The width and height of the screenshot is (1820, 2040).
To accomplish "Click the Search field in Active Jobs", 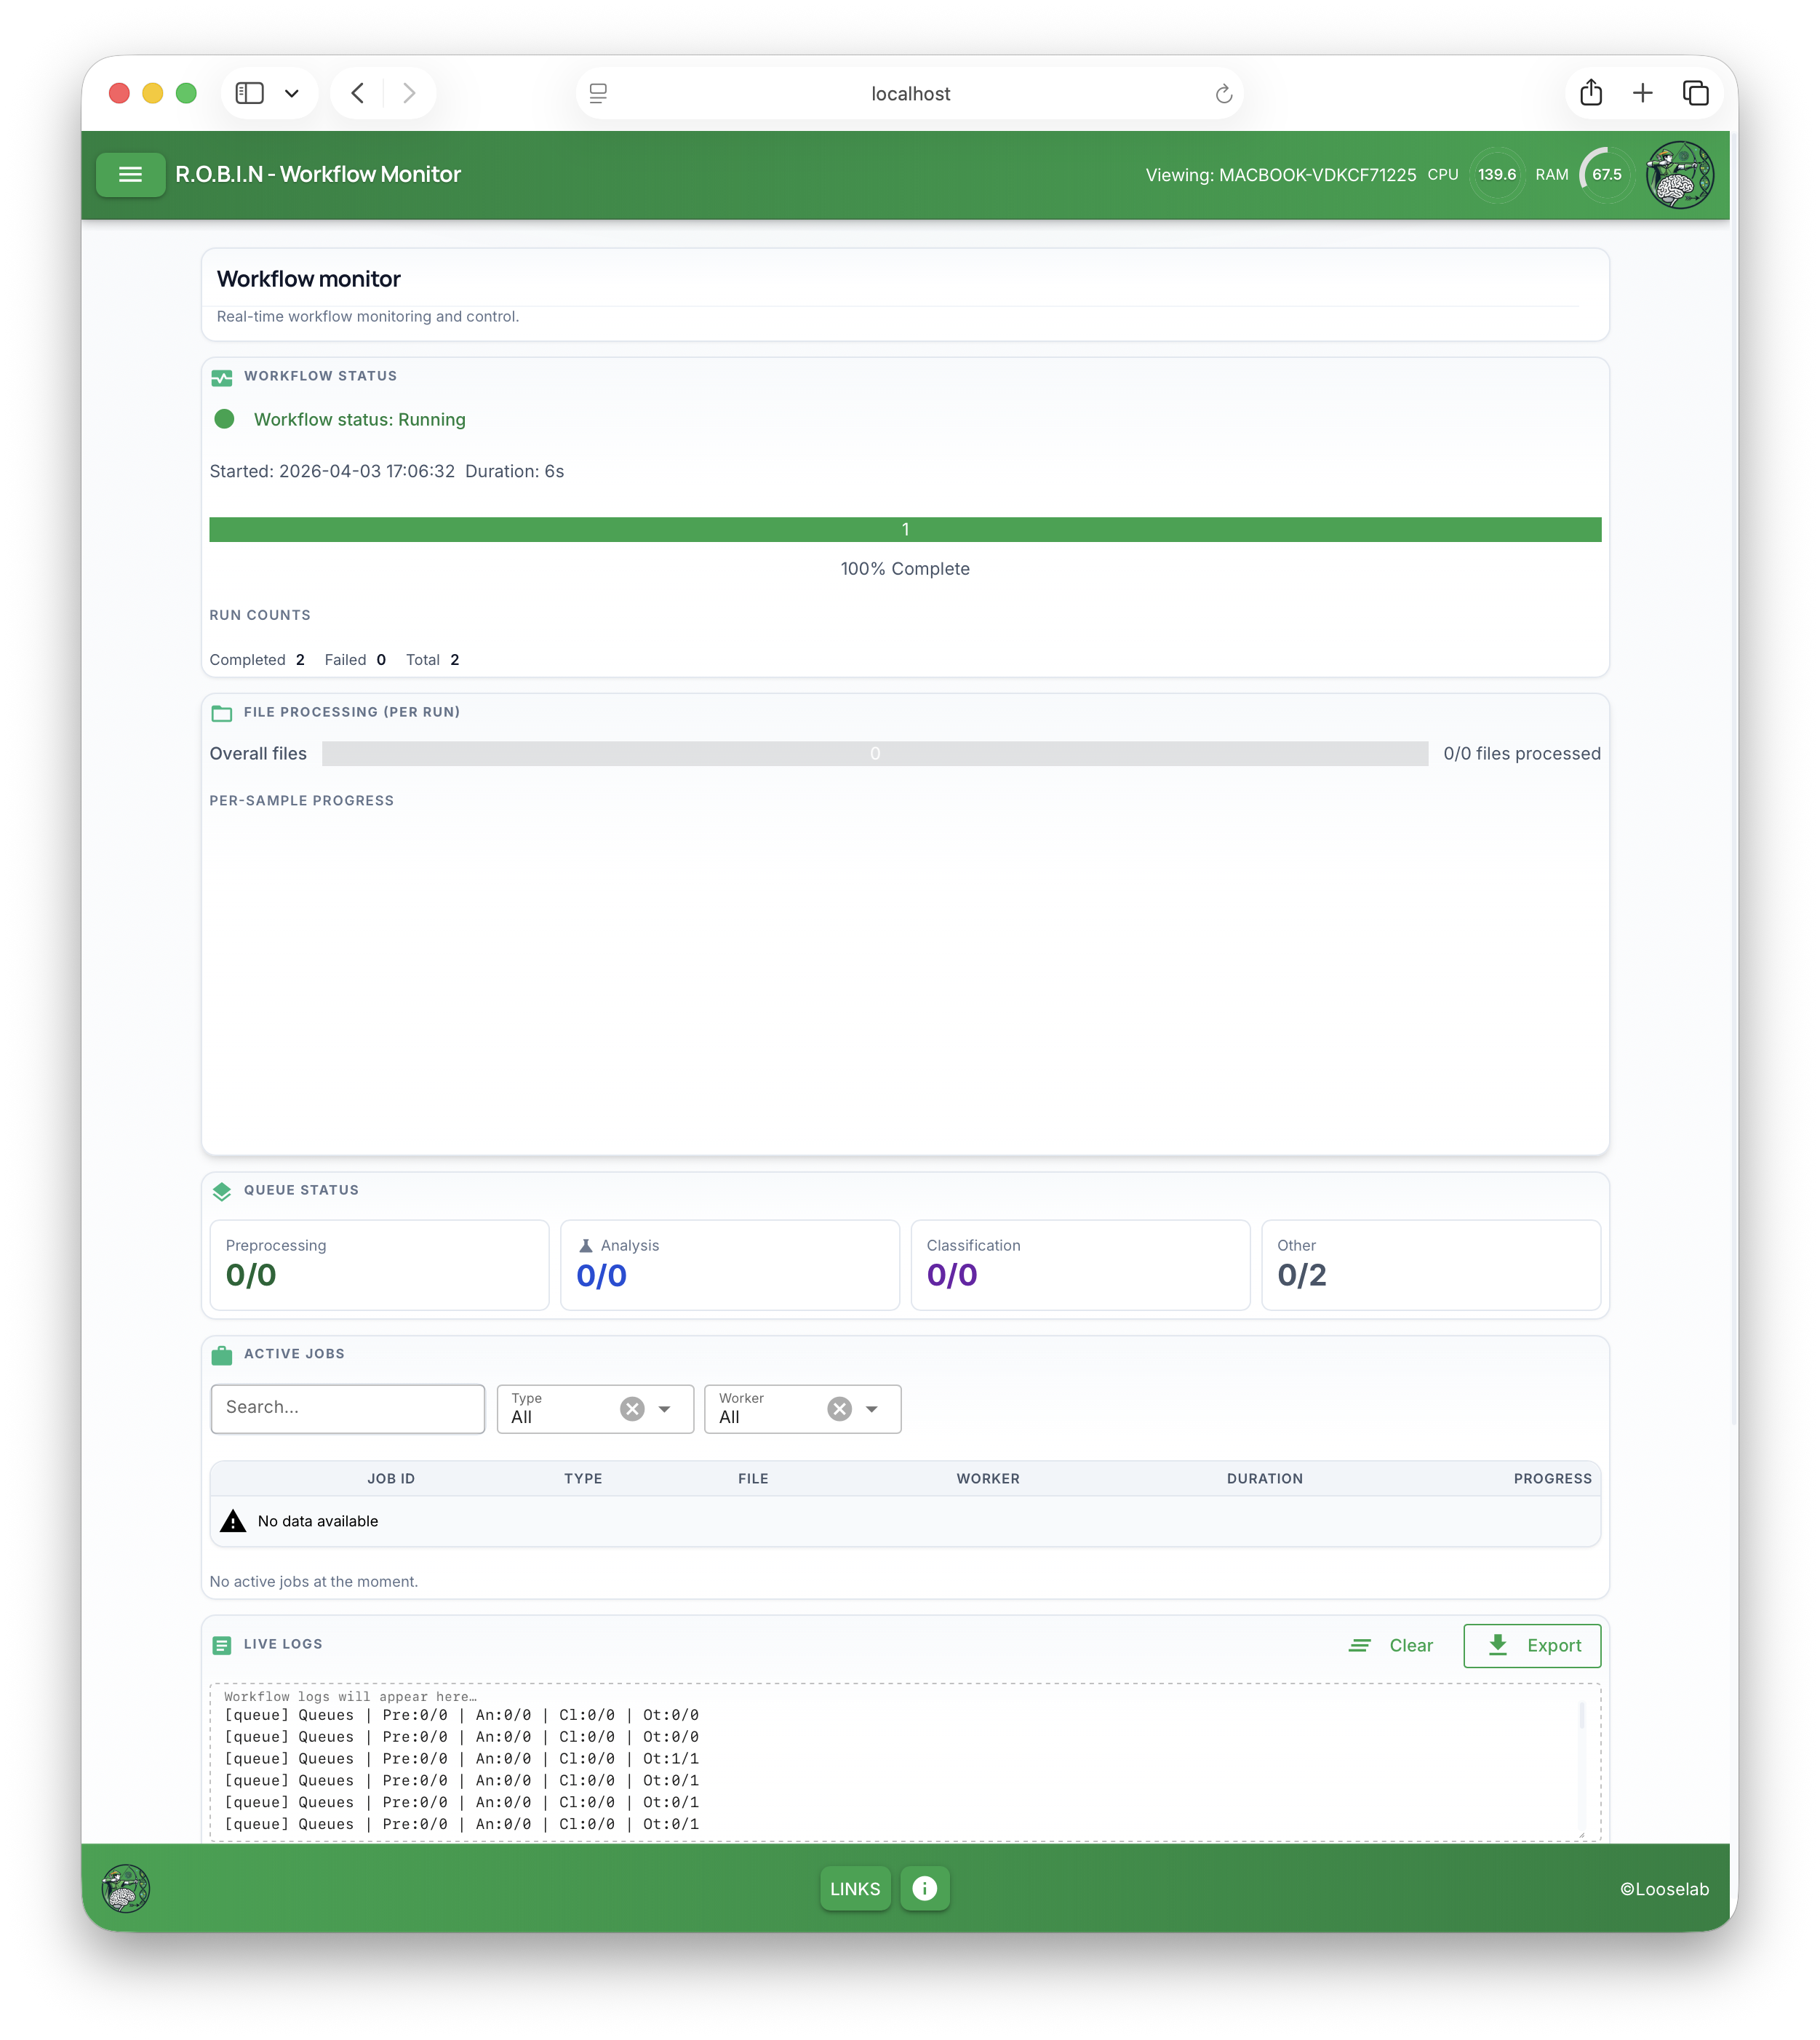I will click(x=347, y=1408).
